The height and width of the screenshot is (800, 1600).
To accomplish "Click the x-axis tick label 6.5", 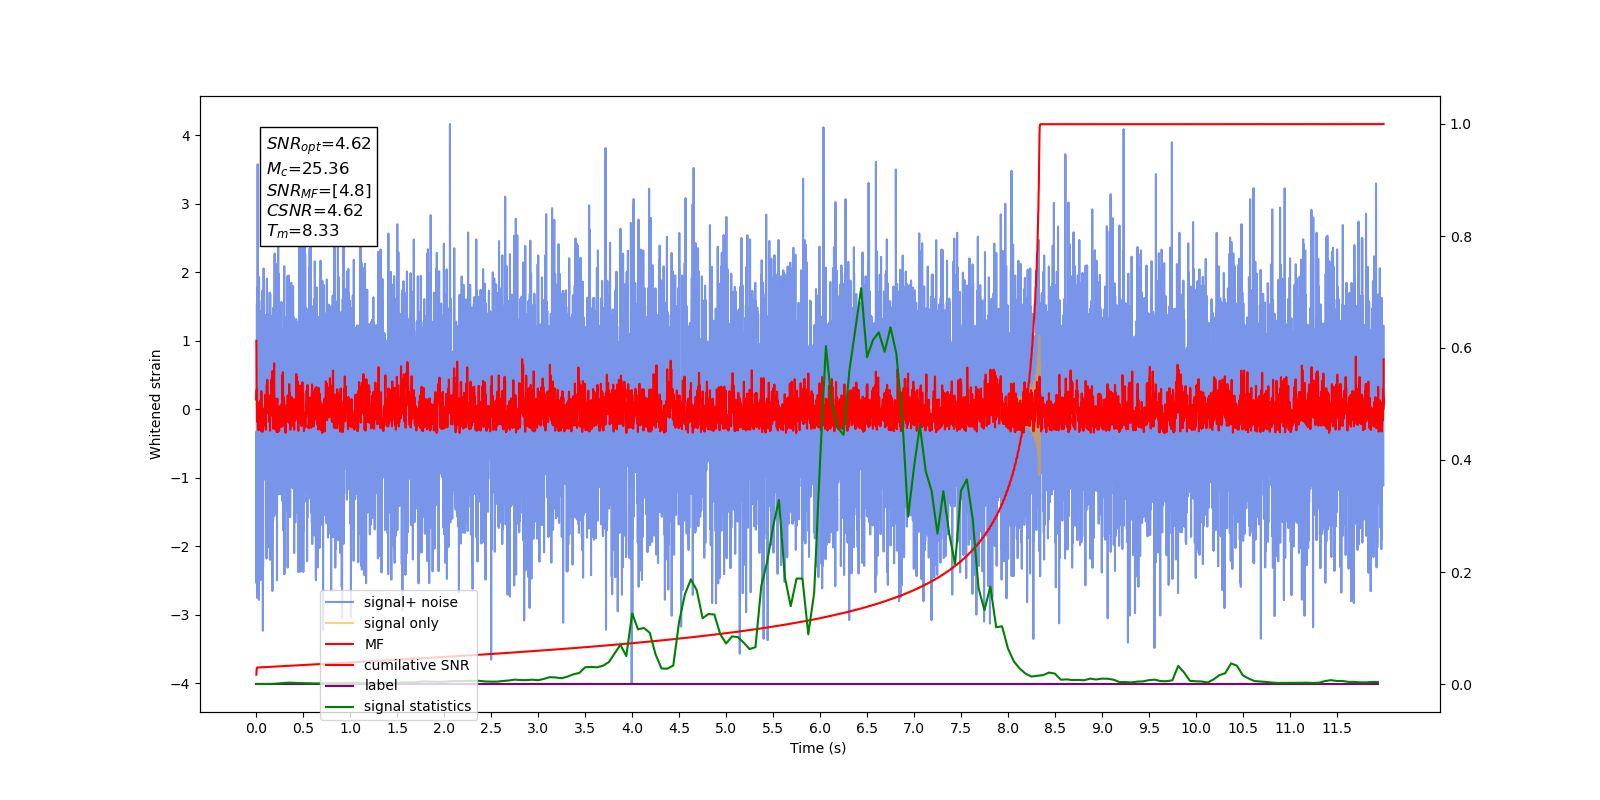I will pos(867,728).
